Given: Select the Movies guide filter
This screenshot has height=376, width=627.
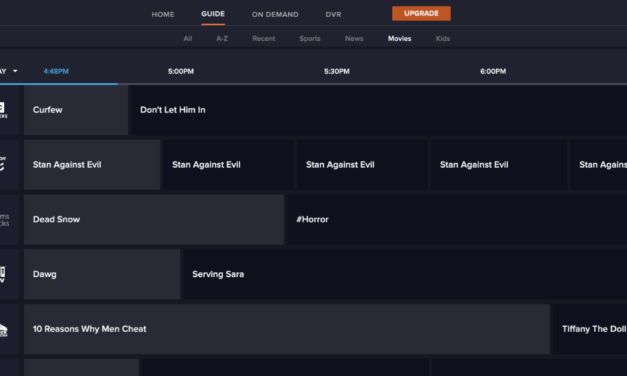Looking at the screenshot, I should (399, 38).
